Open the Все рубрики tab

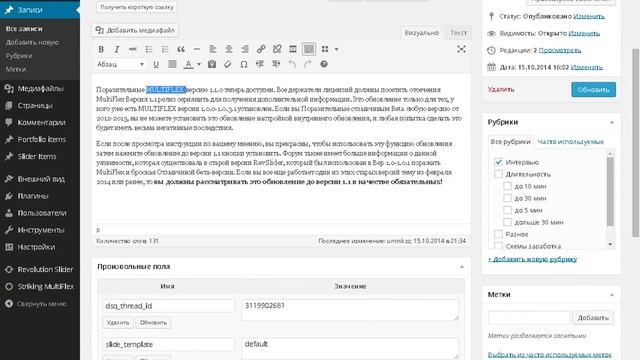[510, 142]
